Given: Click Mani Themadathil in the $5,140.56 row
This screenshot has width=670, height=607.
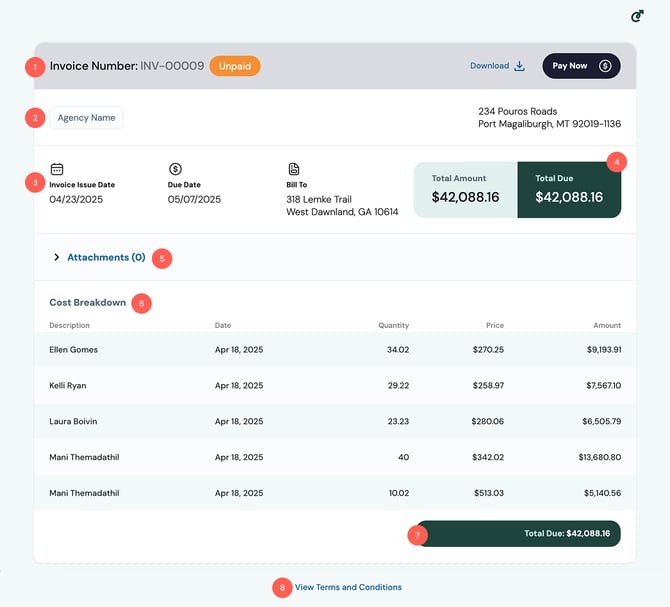Looking at the screenshot, I should coord(84,493).
